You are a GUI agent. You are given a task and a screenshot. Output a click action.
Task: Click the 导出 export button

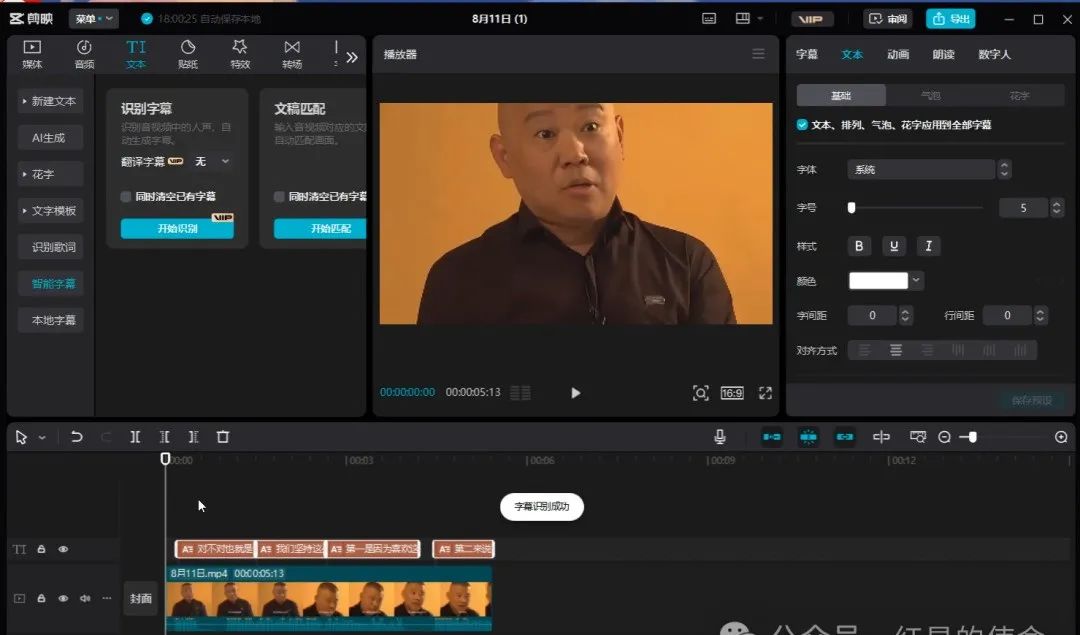coord(949,19)
